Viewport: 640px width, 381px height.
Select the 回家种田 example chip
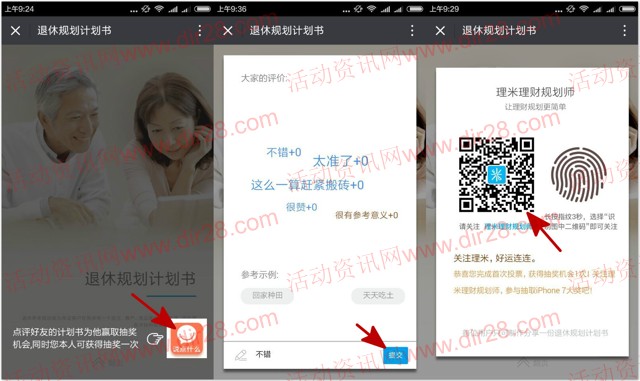[267, 295]
